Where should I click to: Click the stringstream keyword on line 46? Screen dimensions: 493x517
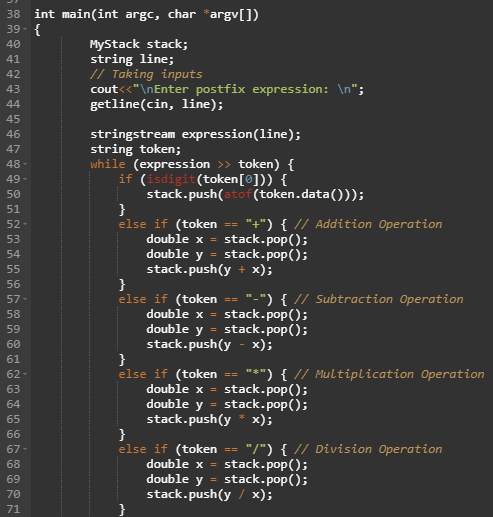(132, 134)
